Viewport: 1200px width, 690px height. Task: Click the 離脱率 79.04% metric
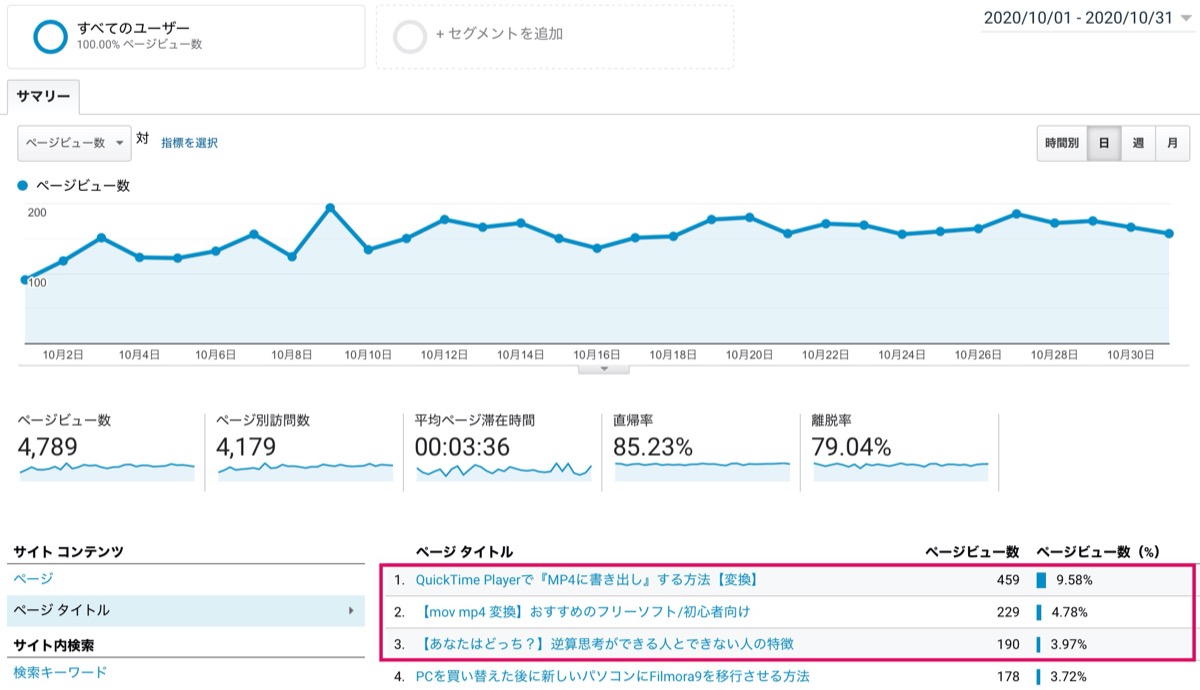(x=900, y=449)
